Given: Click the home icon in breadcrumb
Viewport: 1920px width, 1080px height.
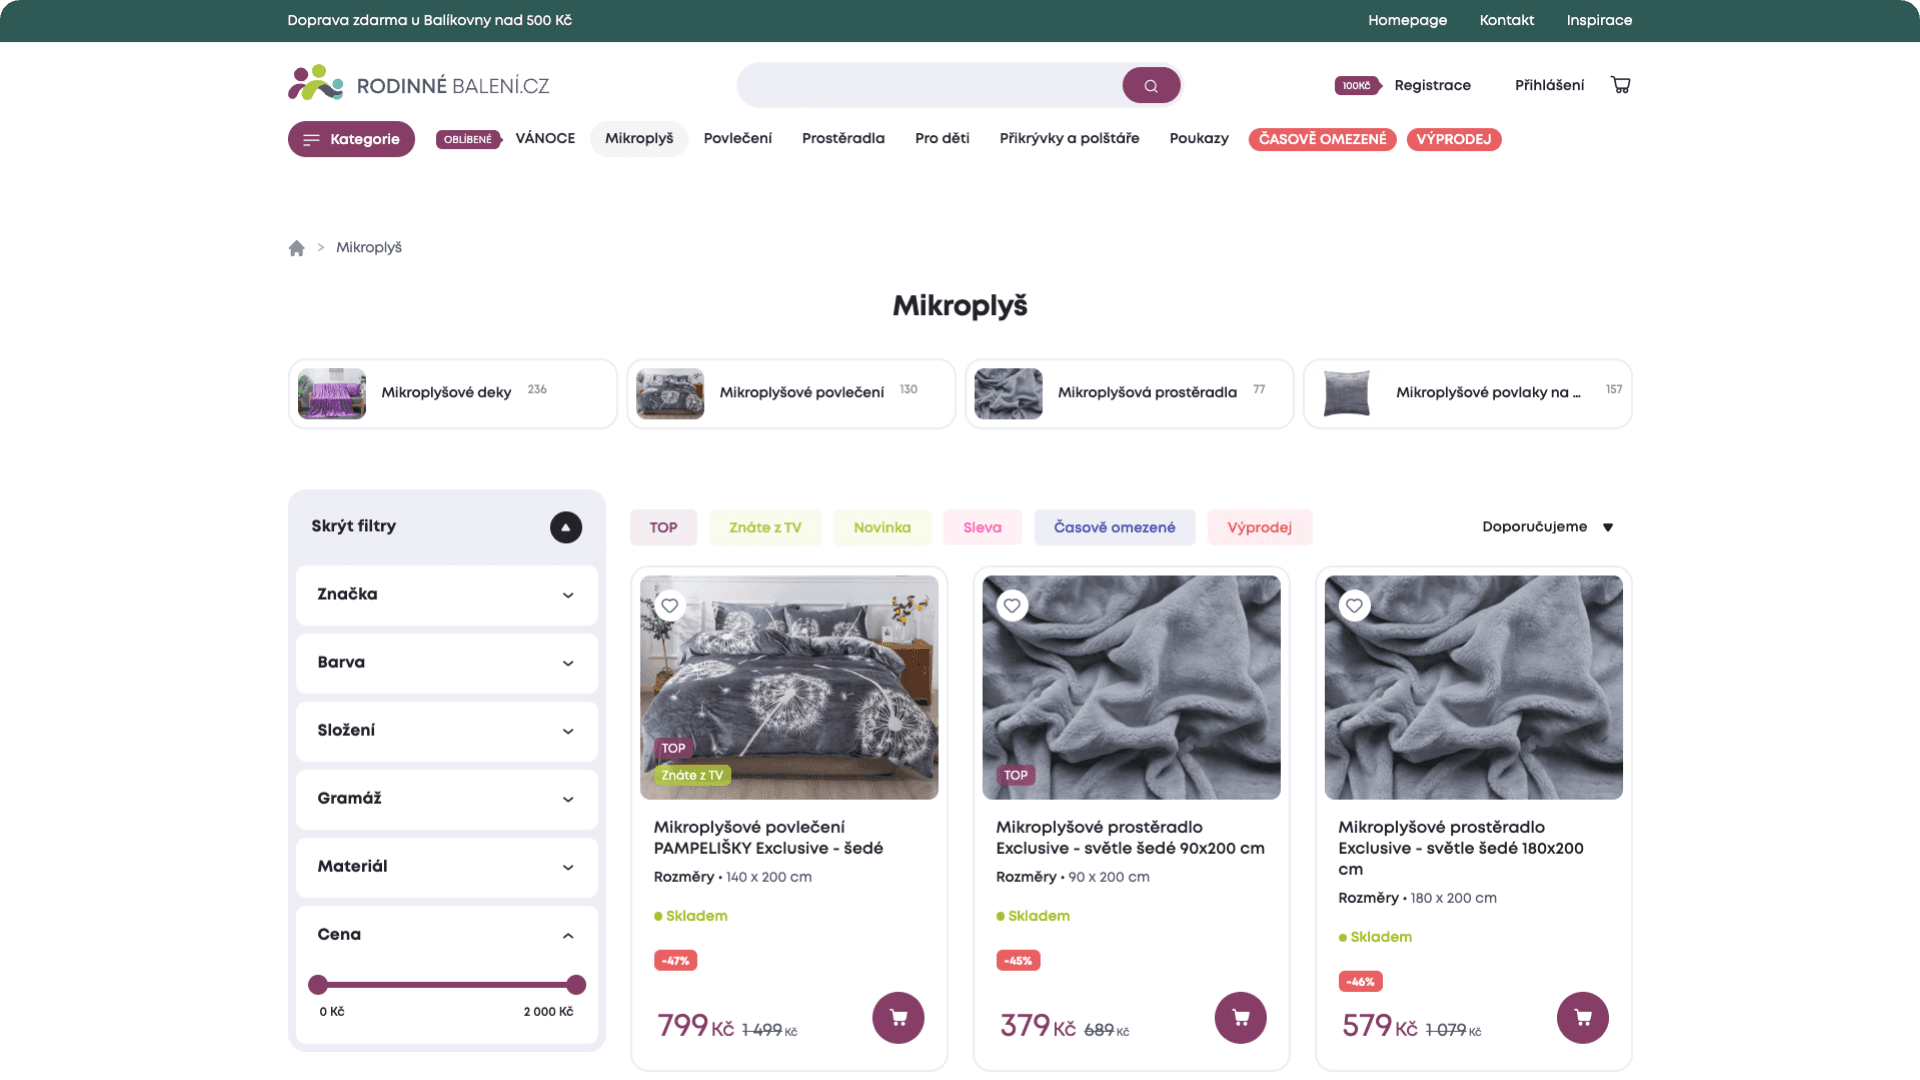Looking at the screenshot, I should coord(296,248).
